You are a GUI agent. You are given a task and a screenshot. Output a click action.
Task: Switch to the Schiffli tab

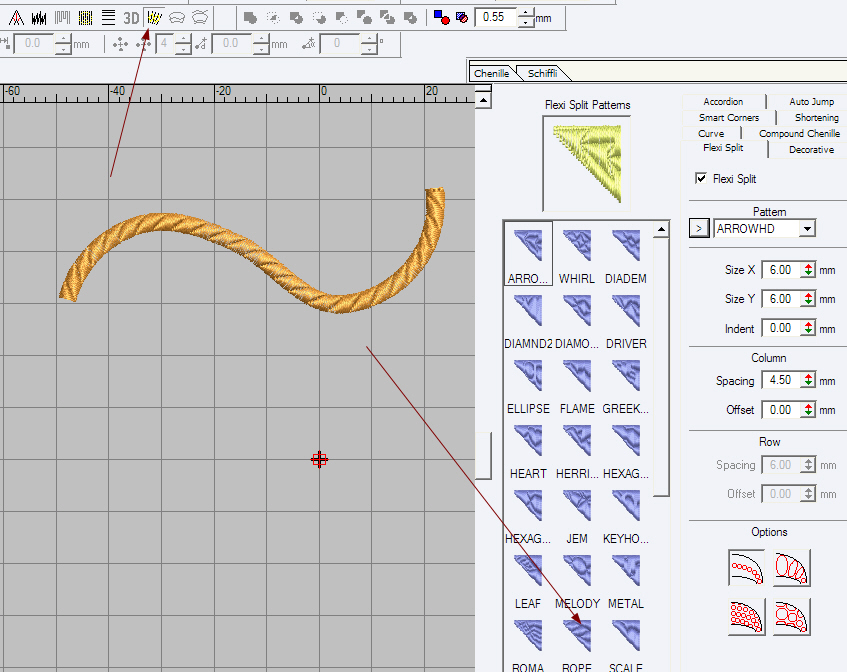point(542,73)
